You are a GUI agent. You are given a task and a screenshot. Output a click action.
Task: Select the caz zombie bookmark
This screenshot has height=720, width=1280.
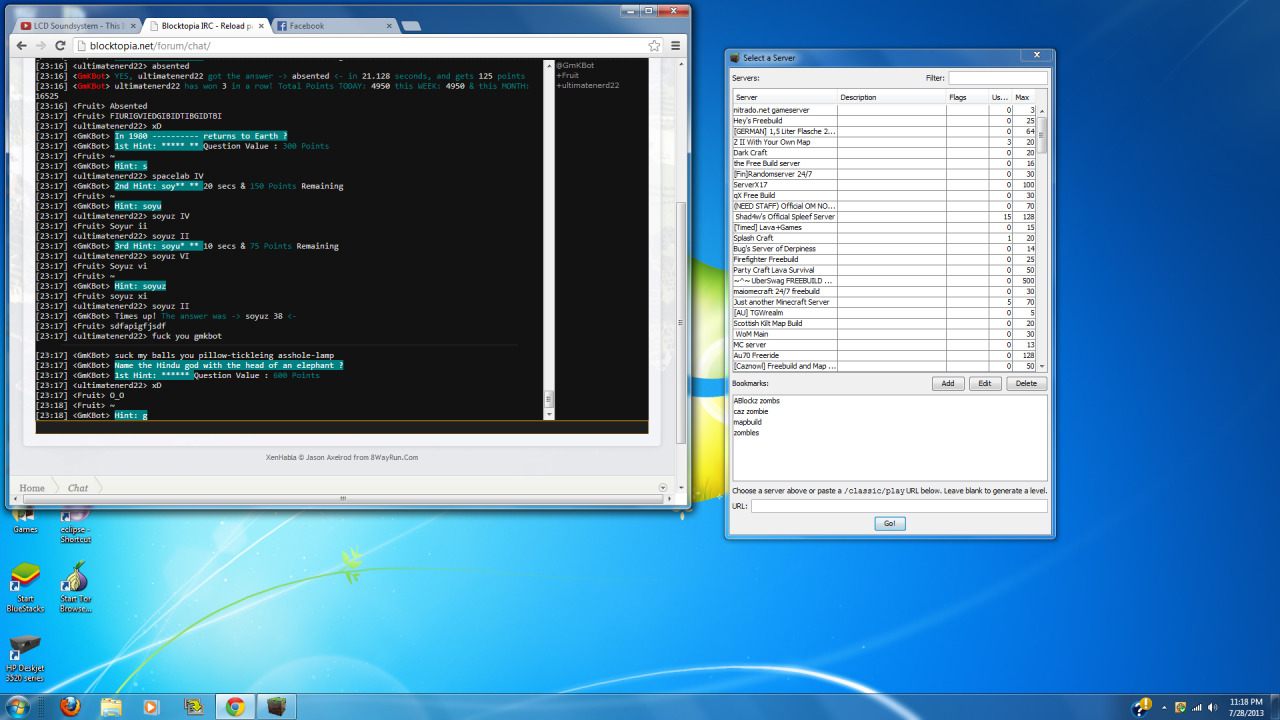coord(750,411)
